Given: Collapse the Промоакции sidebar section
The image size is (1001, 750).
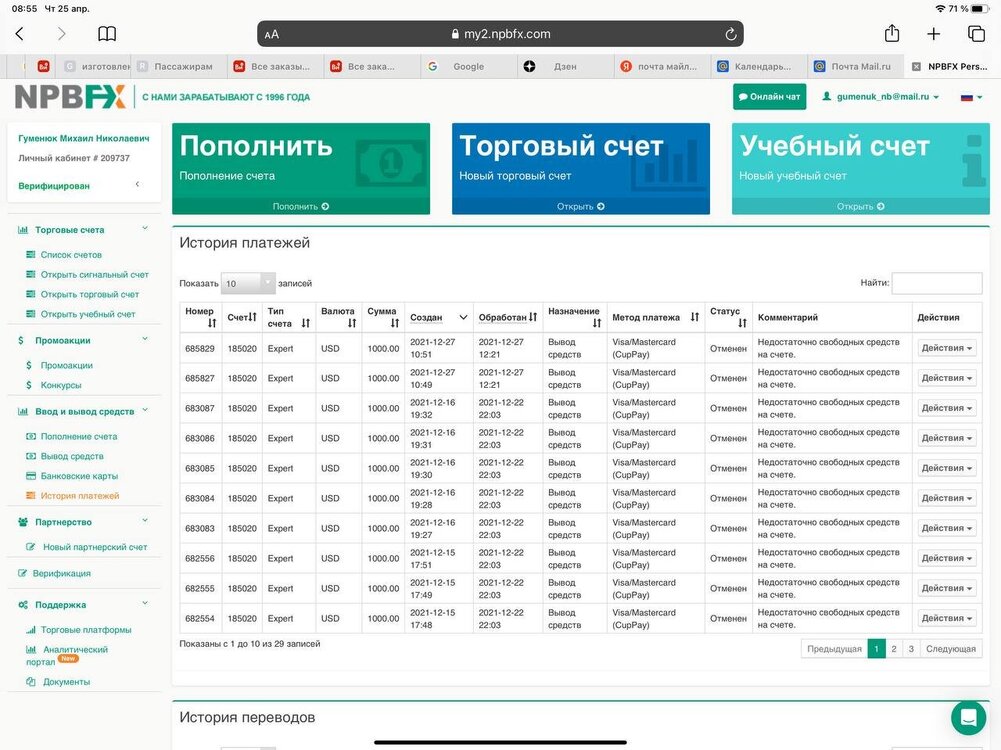Looking at the screenshot, I should (x=145, y=339).
